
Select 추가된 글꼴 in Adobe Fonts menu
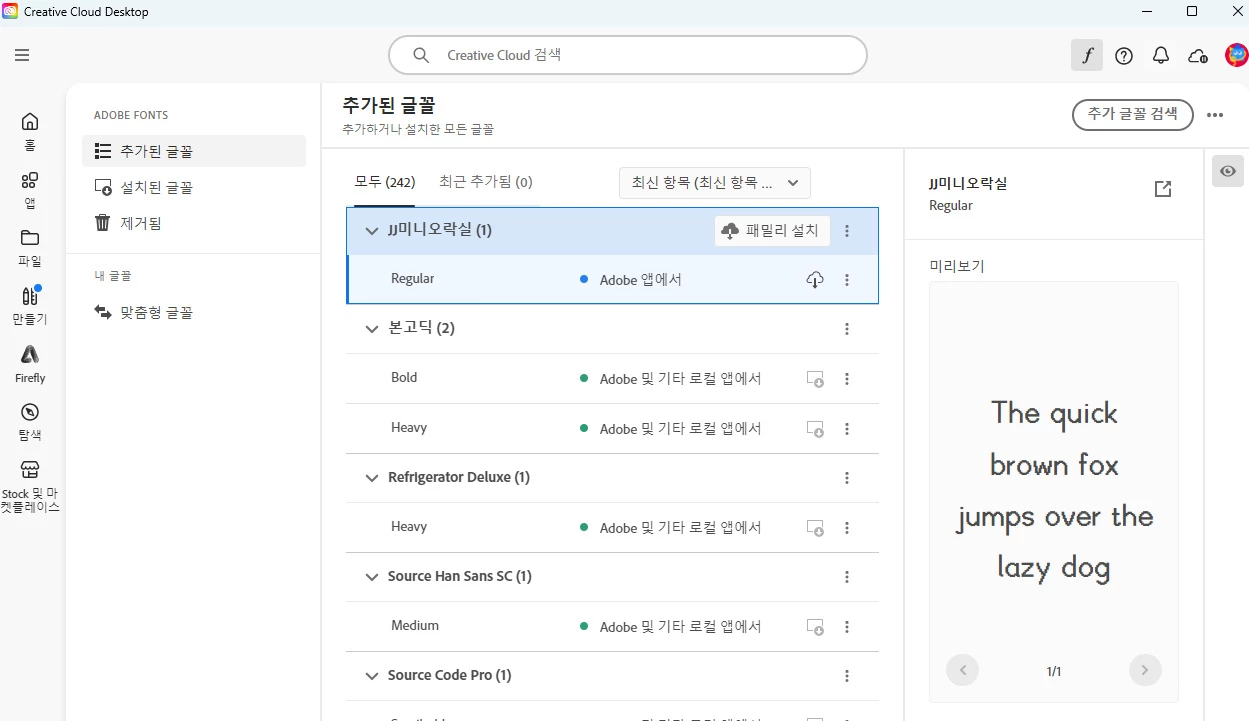(194, 151)
